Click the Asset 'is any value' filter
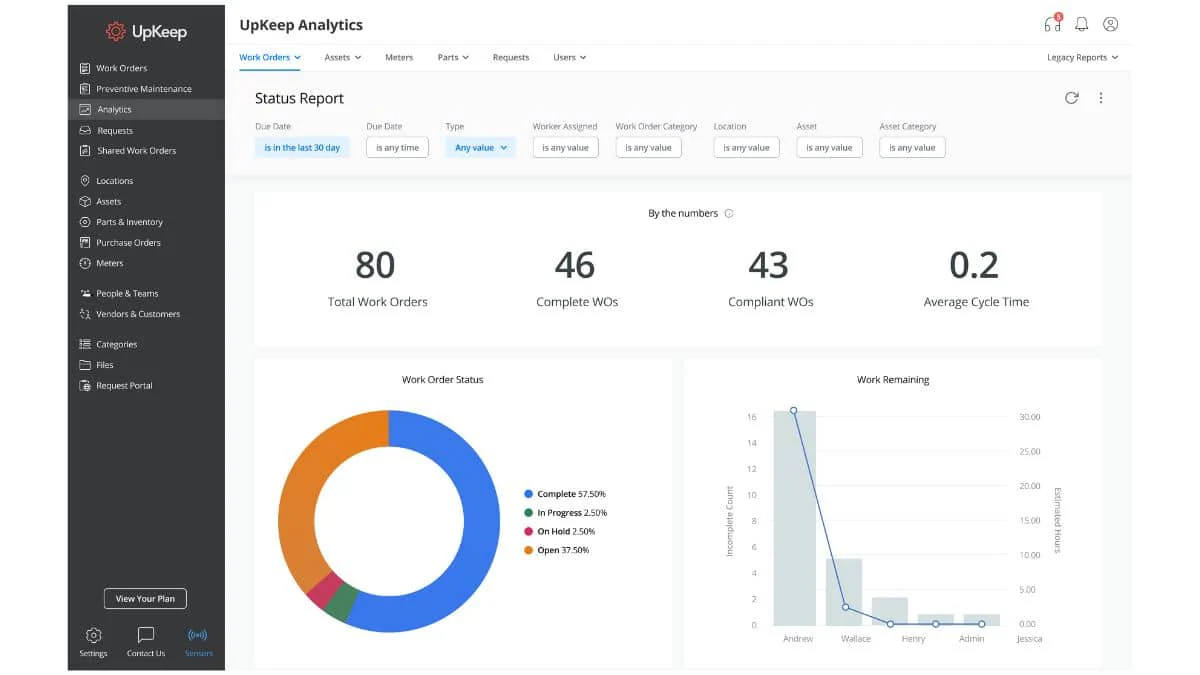This screenshot has height=675, width=1200. tap(830, 147)
